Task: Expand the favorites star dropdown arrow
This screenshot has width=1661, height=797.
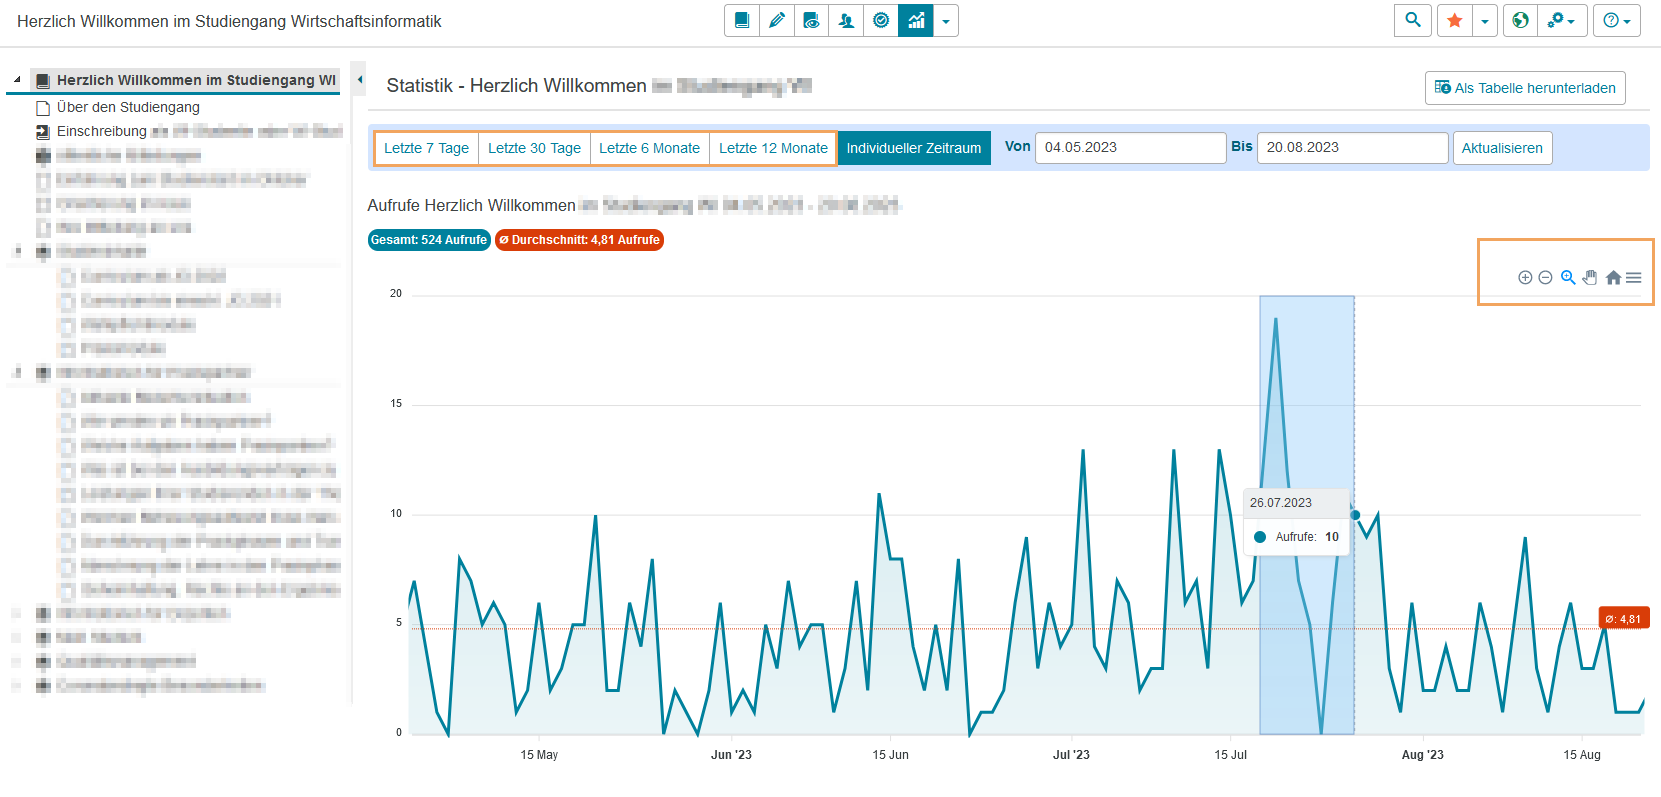Action: click(1485, 21)
